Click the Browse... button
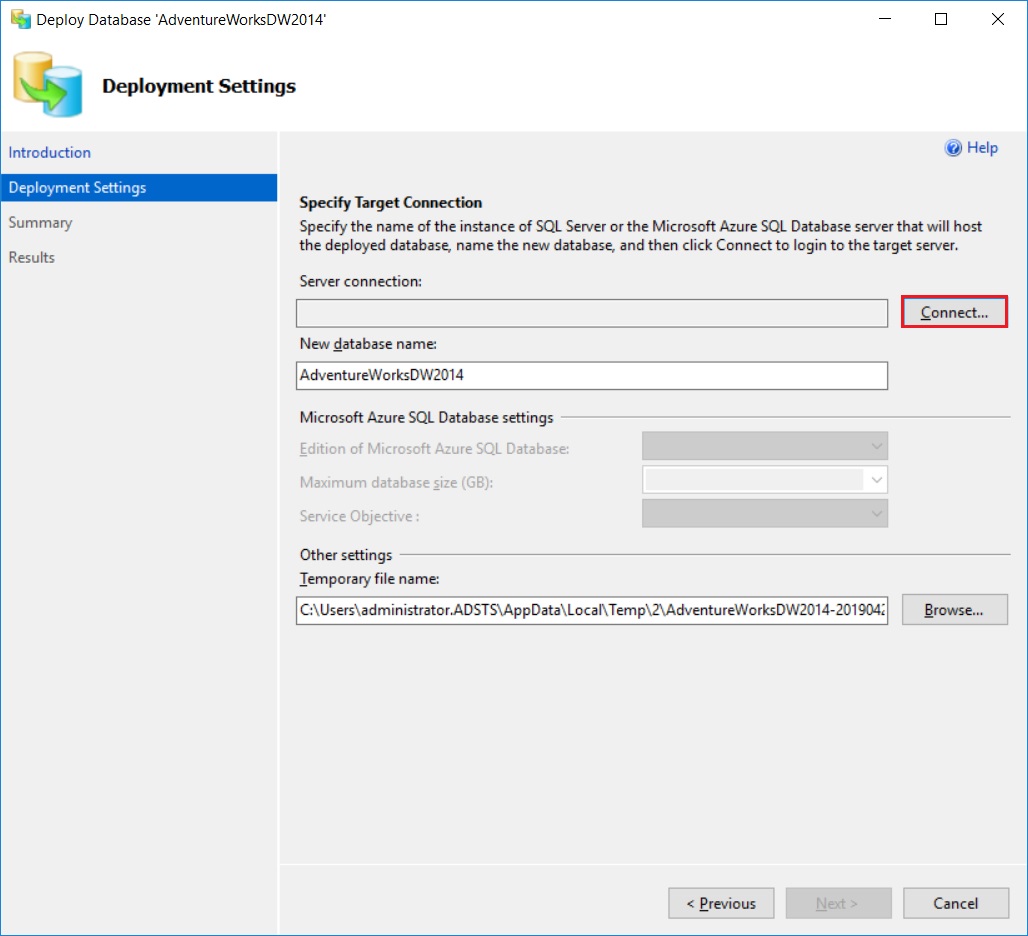This screenshot has height=936, width=1028. point(954,610)
